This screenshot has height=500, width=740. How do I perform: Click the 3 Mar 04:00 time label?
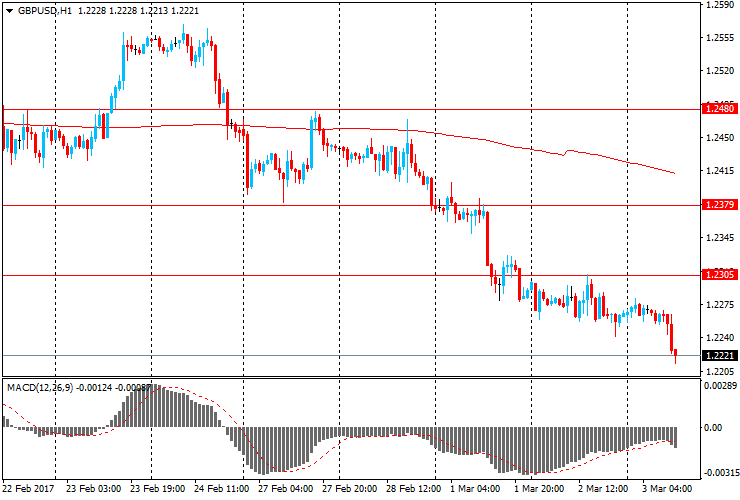point(667,488)
